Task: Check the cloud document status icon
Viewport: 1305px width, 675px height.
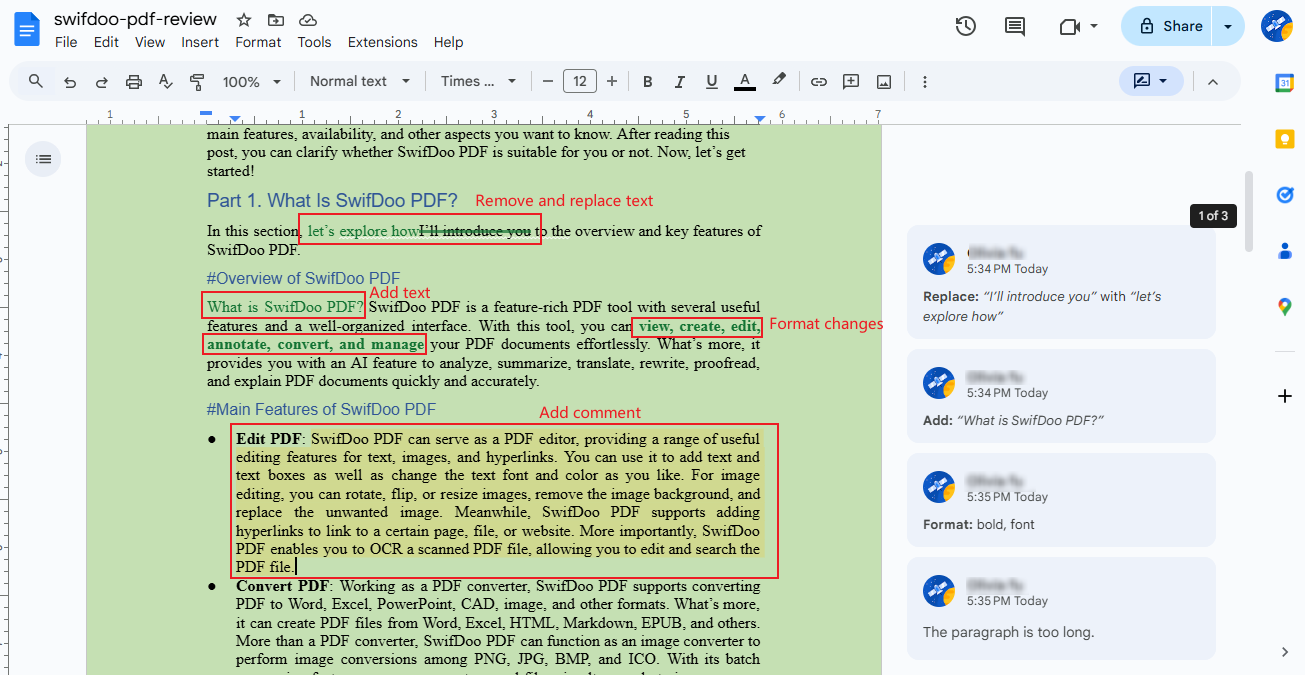Action: (x=308, y=20)
